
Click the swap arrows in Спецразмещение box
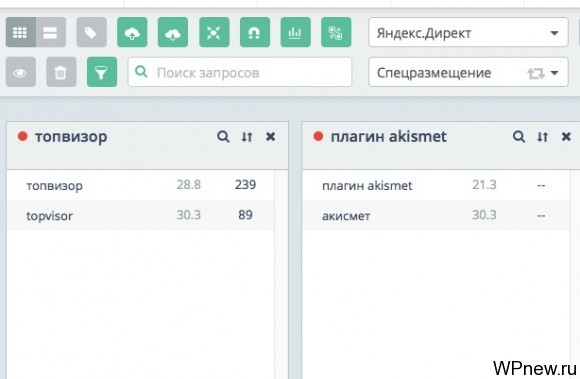click(x=535, y=73)
